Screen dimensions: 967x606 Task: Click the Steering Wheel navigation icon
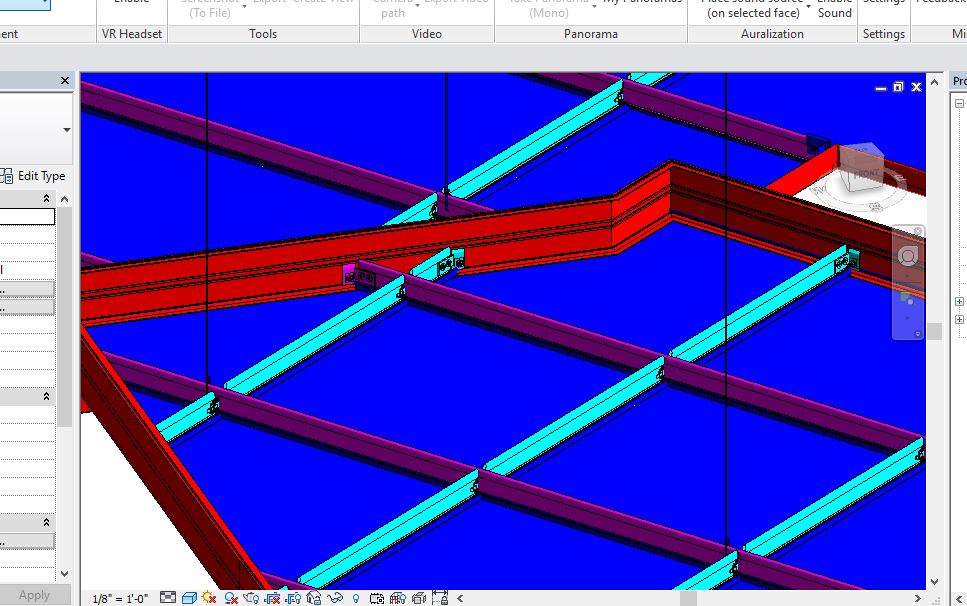coord(908,256)
